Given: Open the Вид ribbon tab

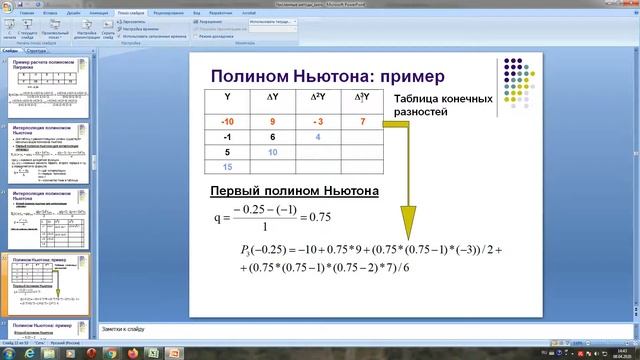Looking at the screenshot, I should pos(196,13).
